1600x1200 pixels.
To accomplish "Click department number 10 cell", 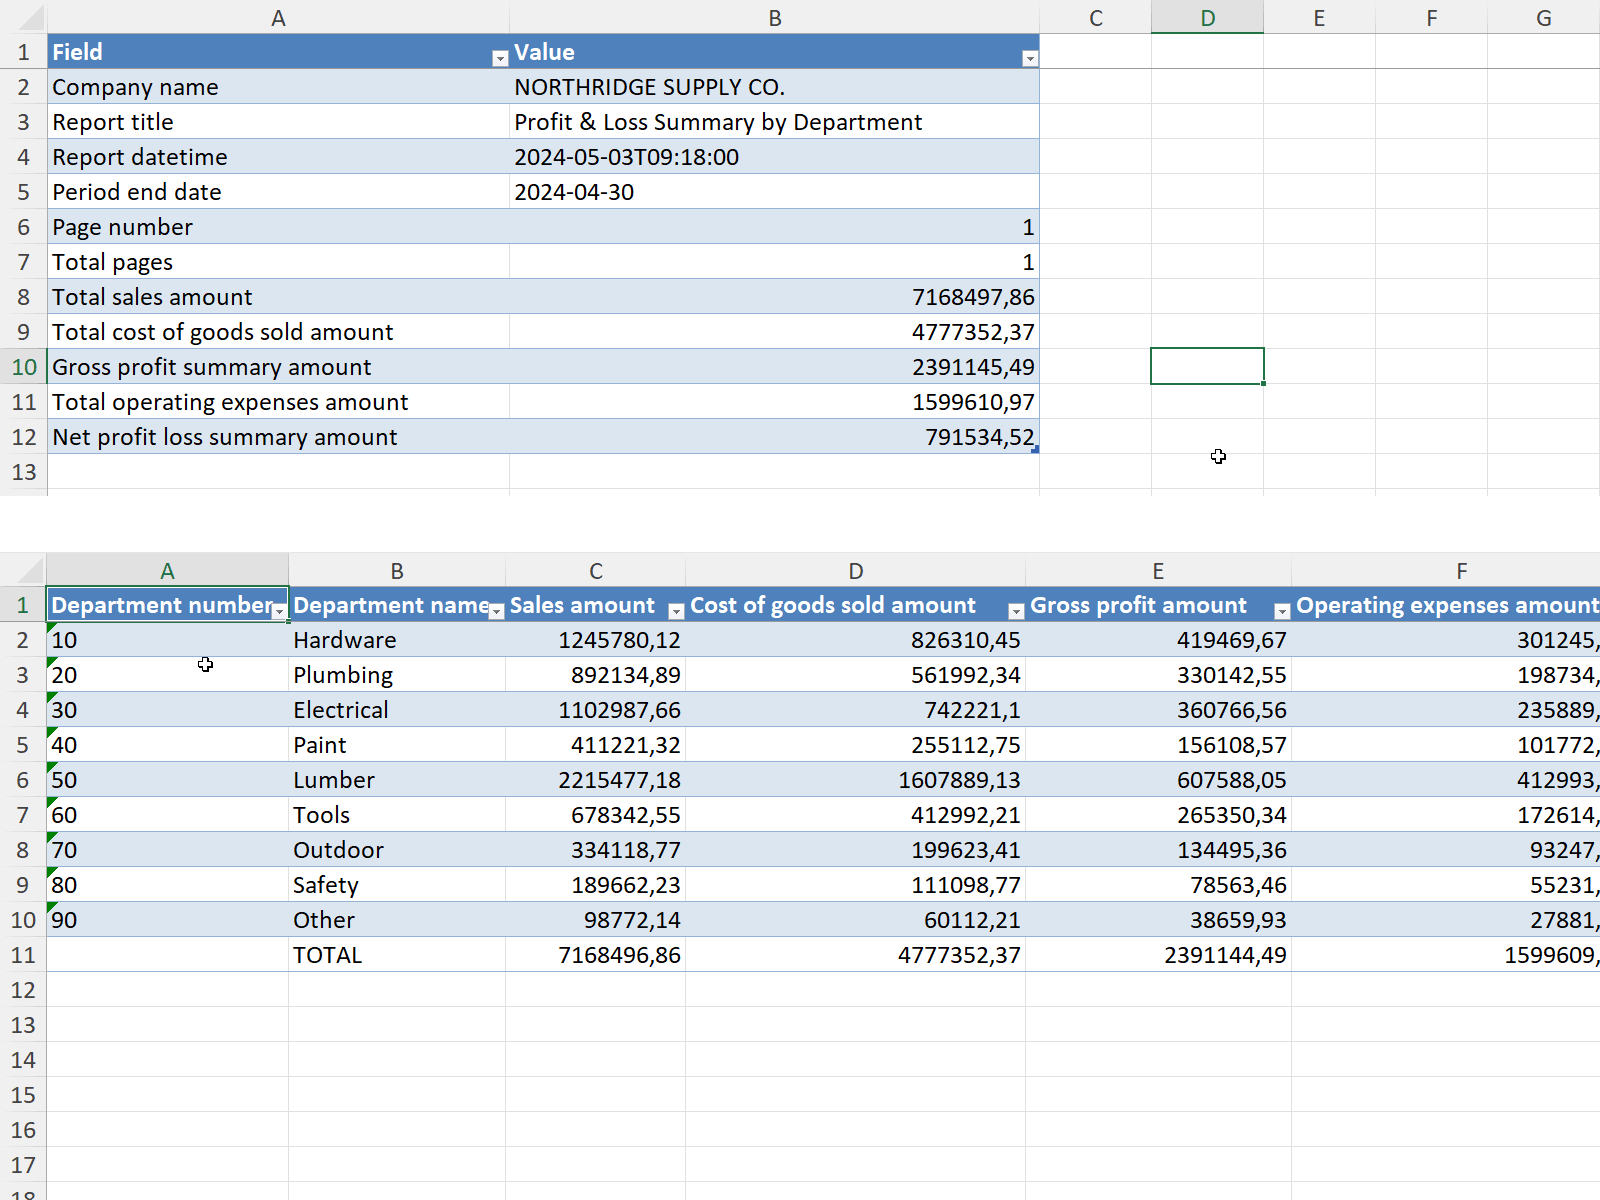I will (167, 640).
